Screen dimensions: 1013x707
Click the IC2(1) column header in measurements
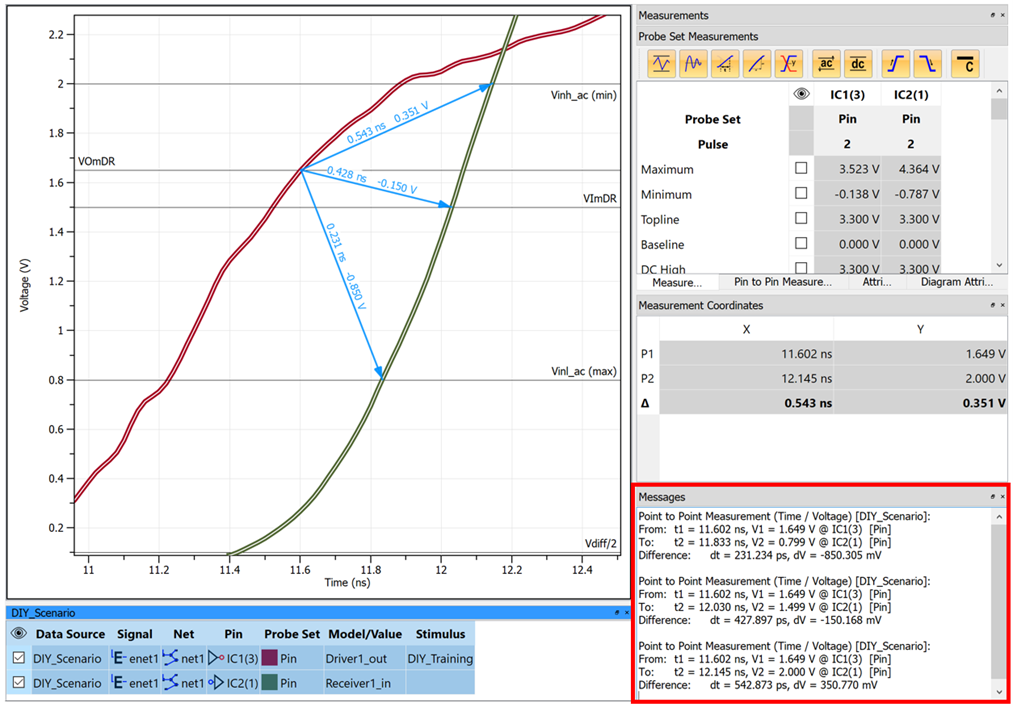[x=910, y=95]
